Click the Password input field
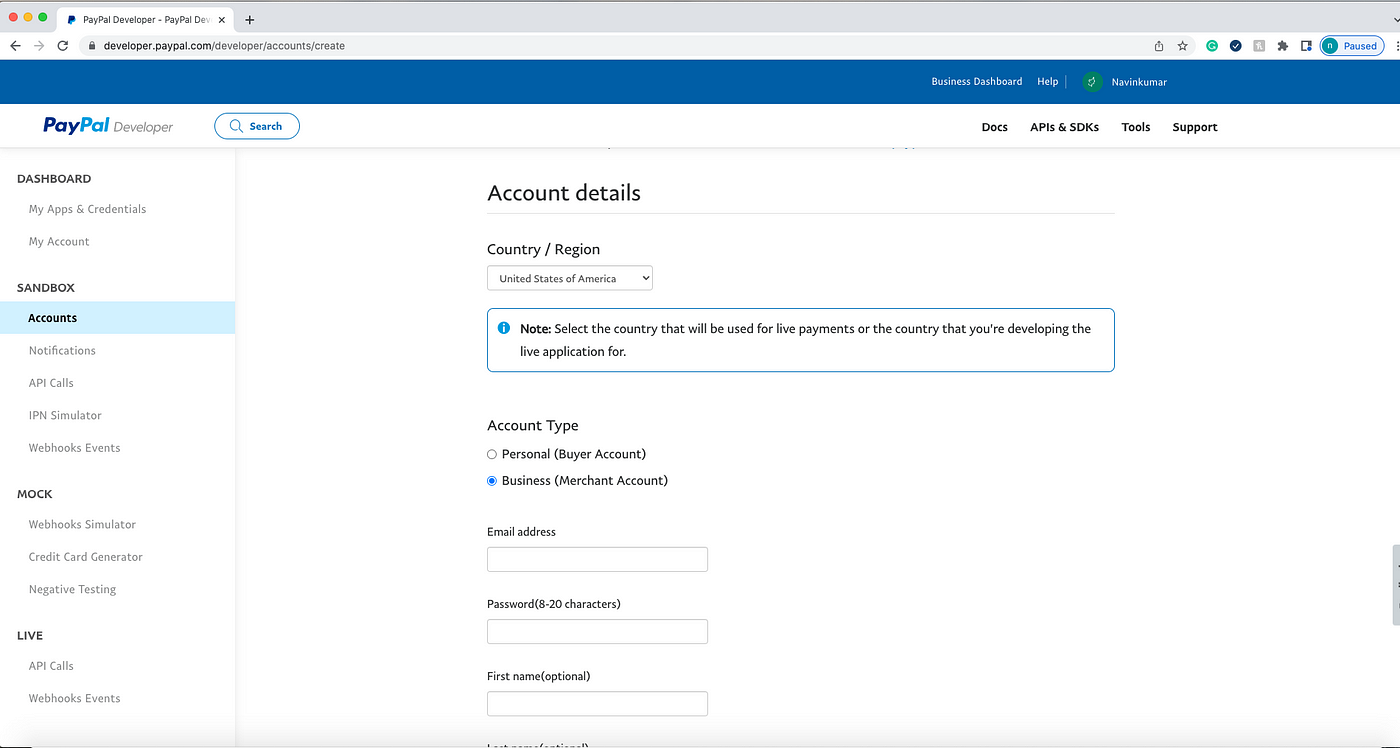Image resolution: width=1400 pixels, height=748 pixels. (597, 632)
